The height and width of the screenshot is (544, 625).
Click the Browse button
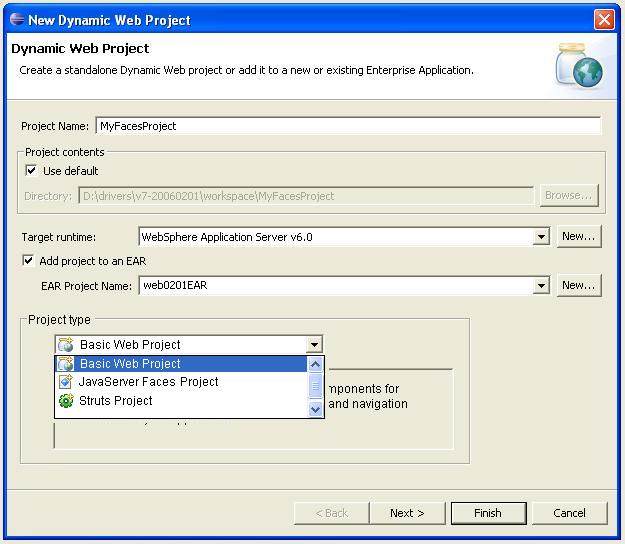pyautogui.click(x=569, y=195)
